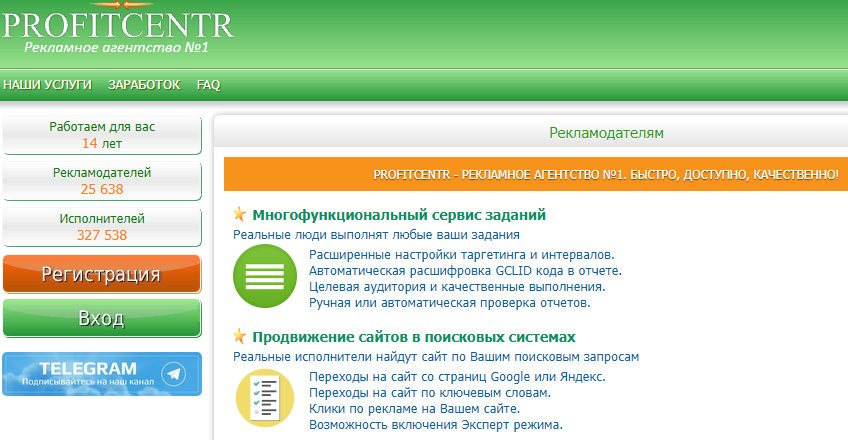Click the orange PROFITCENTR slogan banner
Viewport: 848px width, 440px height.
click(x=536, y=174)
